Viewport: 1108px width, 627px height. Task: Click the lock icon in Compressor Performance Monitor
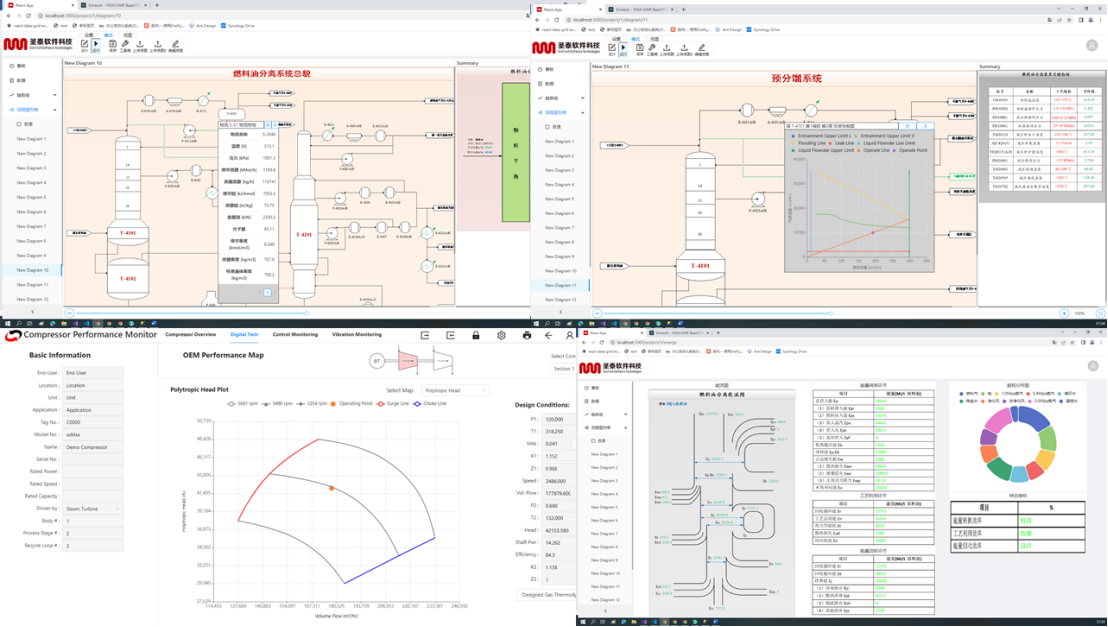pyautogui.click(x=476, y=335)
